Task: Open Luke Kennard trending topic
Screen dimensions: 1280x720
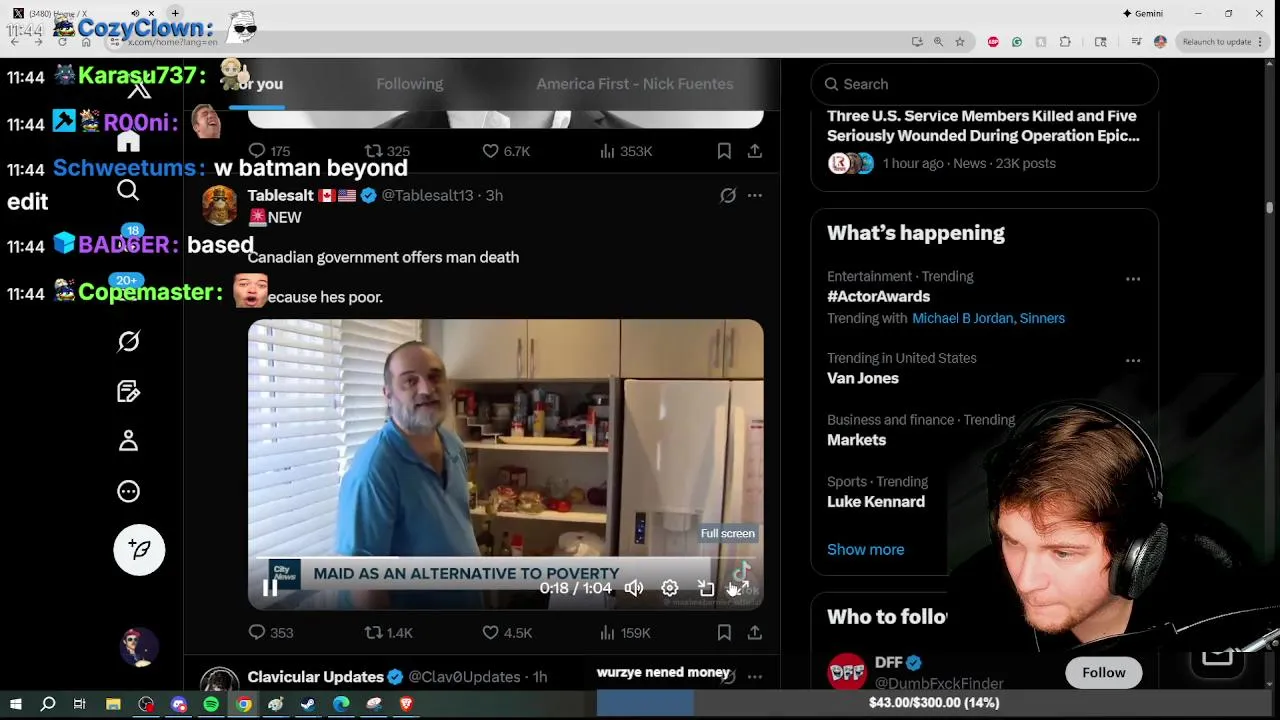Action: (876, 502)
